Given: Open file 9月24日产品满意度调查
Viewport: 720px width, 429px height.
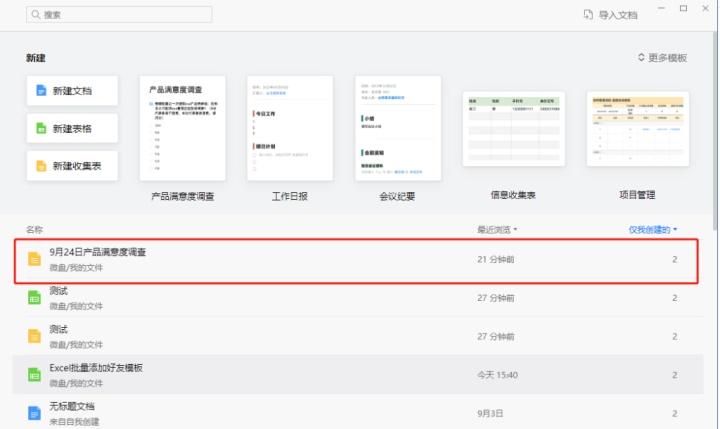Looking at the screenshot, I should point(356,260).
